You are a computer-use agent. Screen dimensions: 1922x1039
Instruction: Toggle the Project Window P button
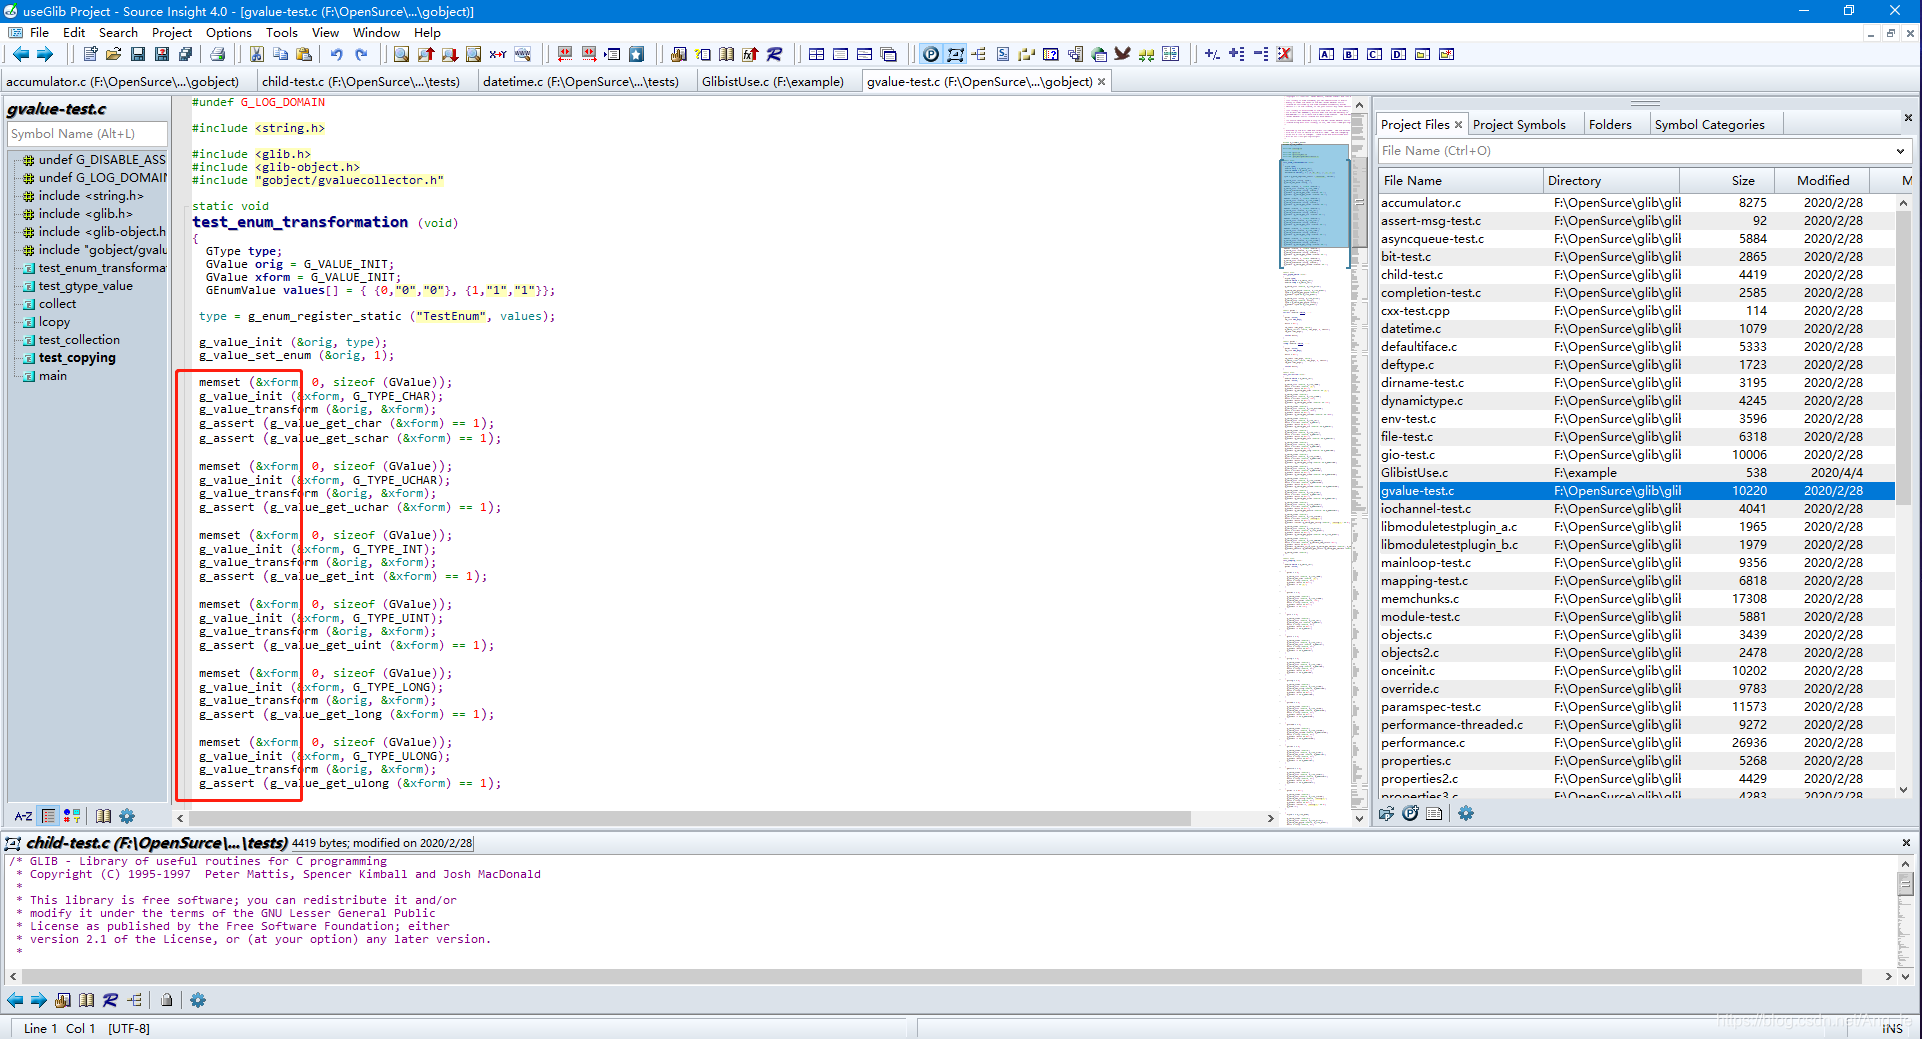(x=931, y=54)
